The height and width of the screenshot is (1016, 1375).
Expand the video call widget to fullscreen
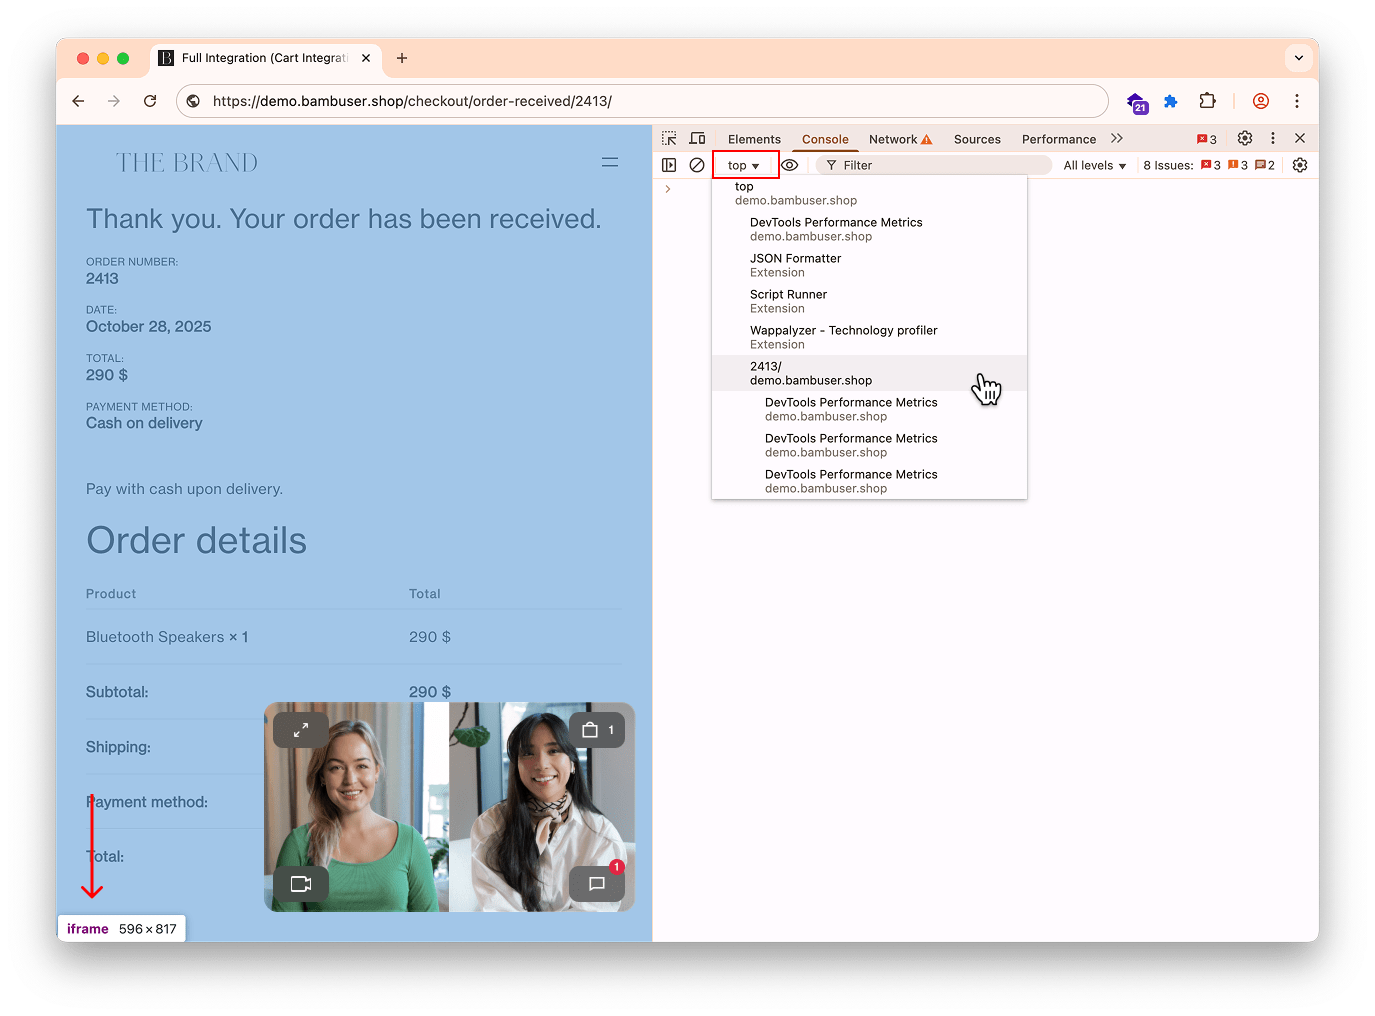(300, 729)
